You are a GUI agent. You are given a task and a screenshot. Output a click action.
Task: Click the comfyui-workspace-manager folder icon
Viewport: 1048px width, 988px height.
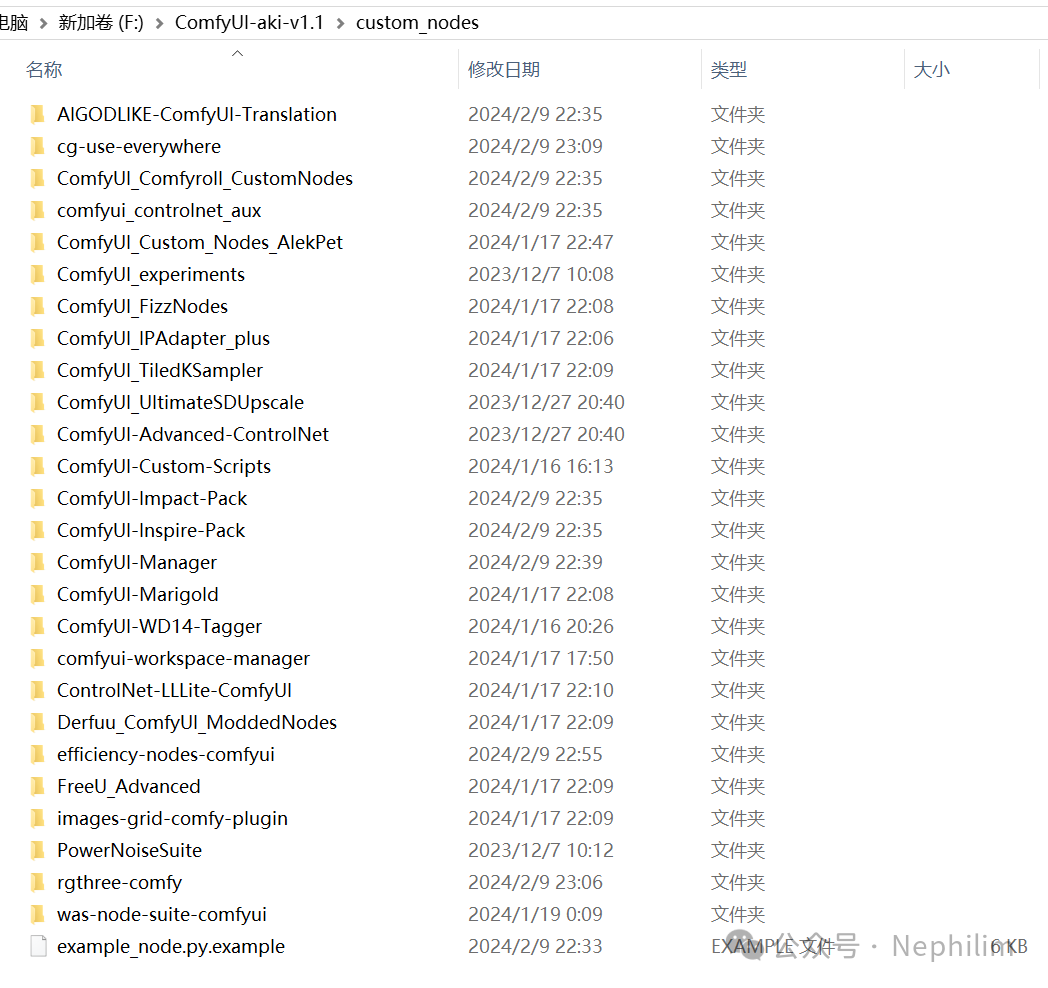38,659
